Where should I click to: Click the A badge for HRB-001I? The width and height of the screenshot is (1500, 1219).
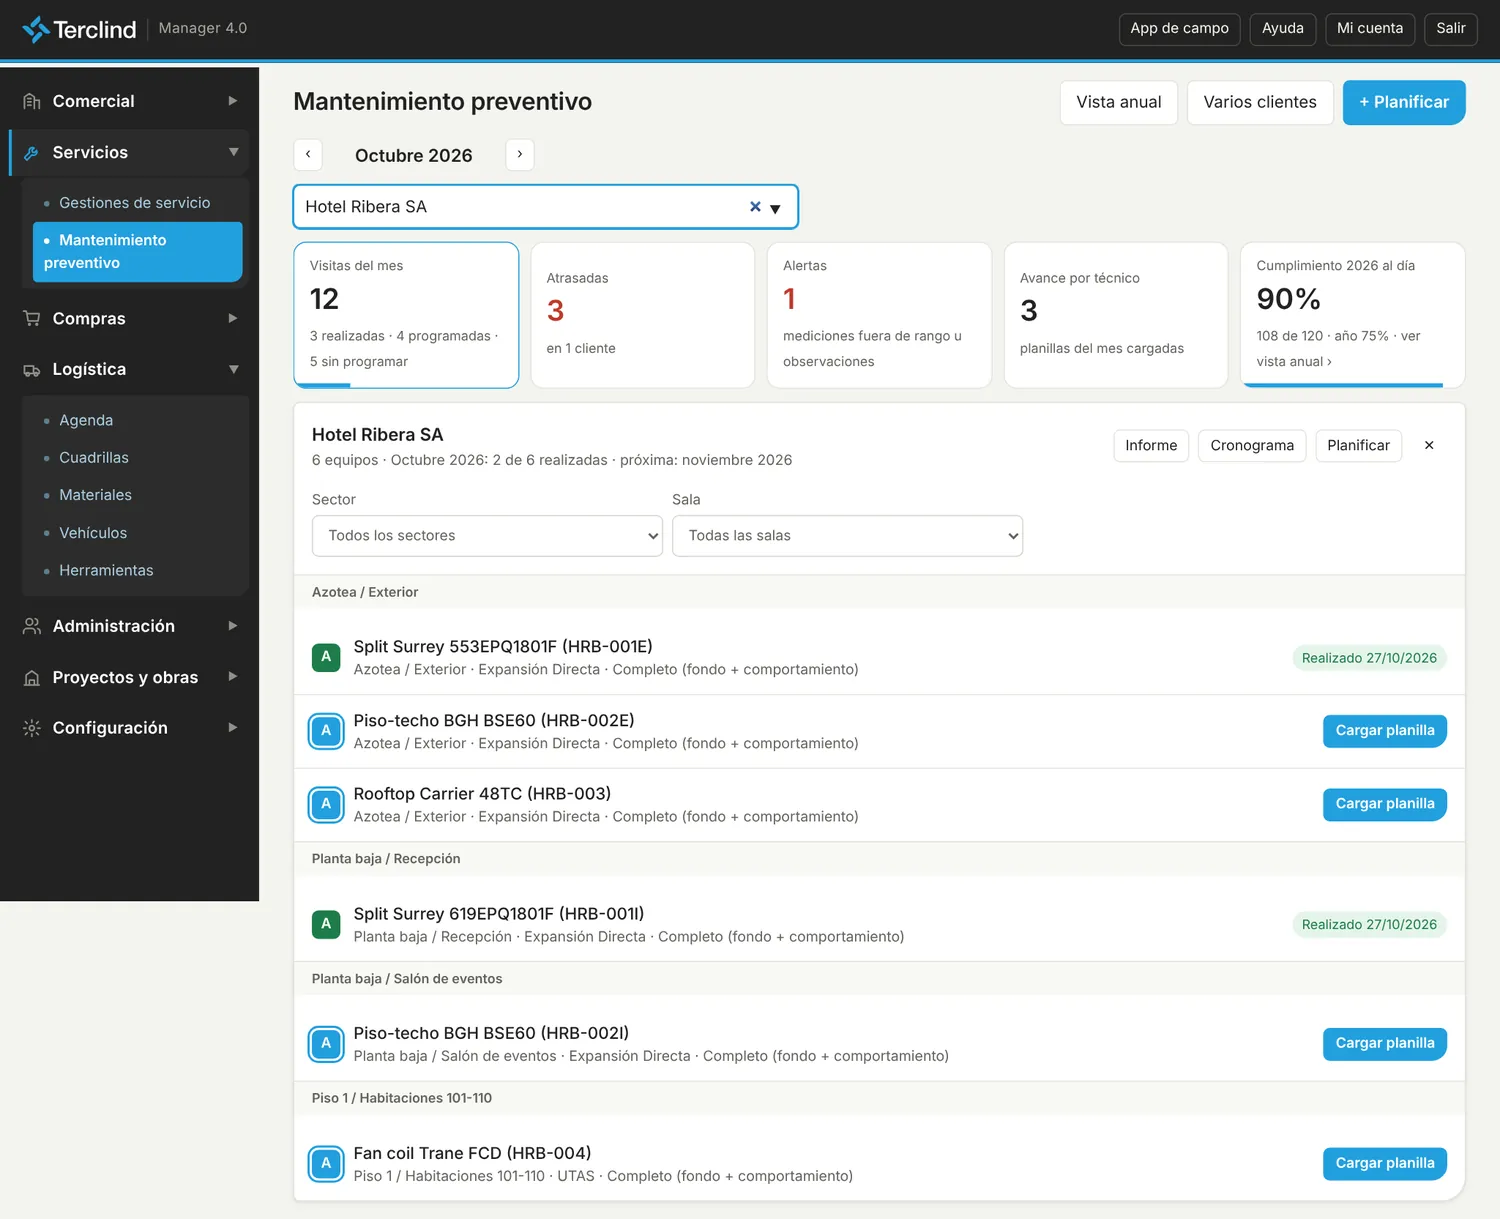(x=326, y=924)
